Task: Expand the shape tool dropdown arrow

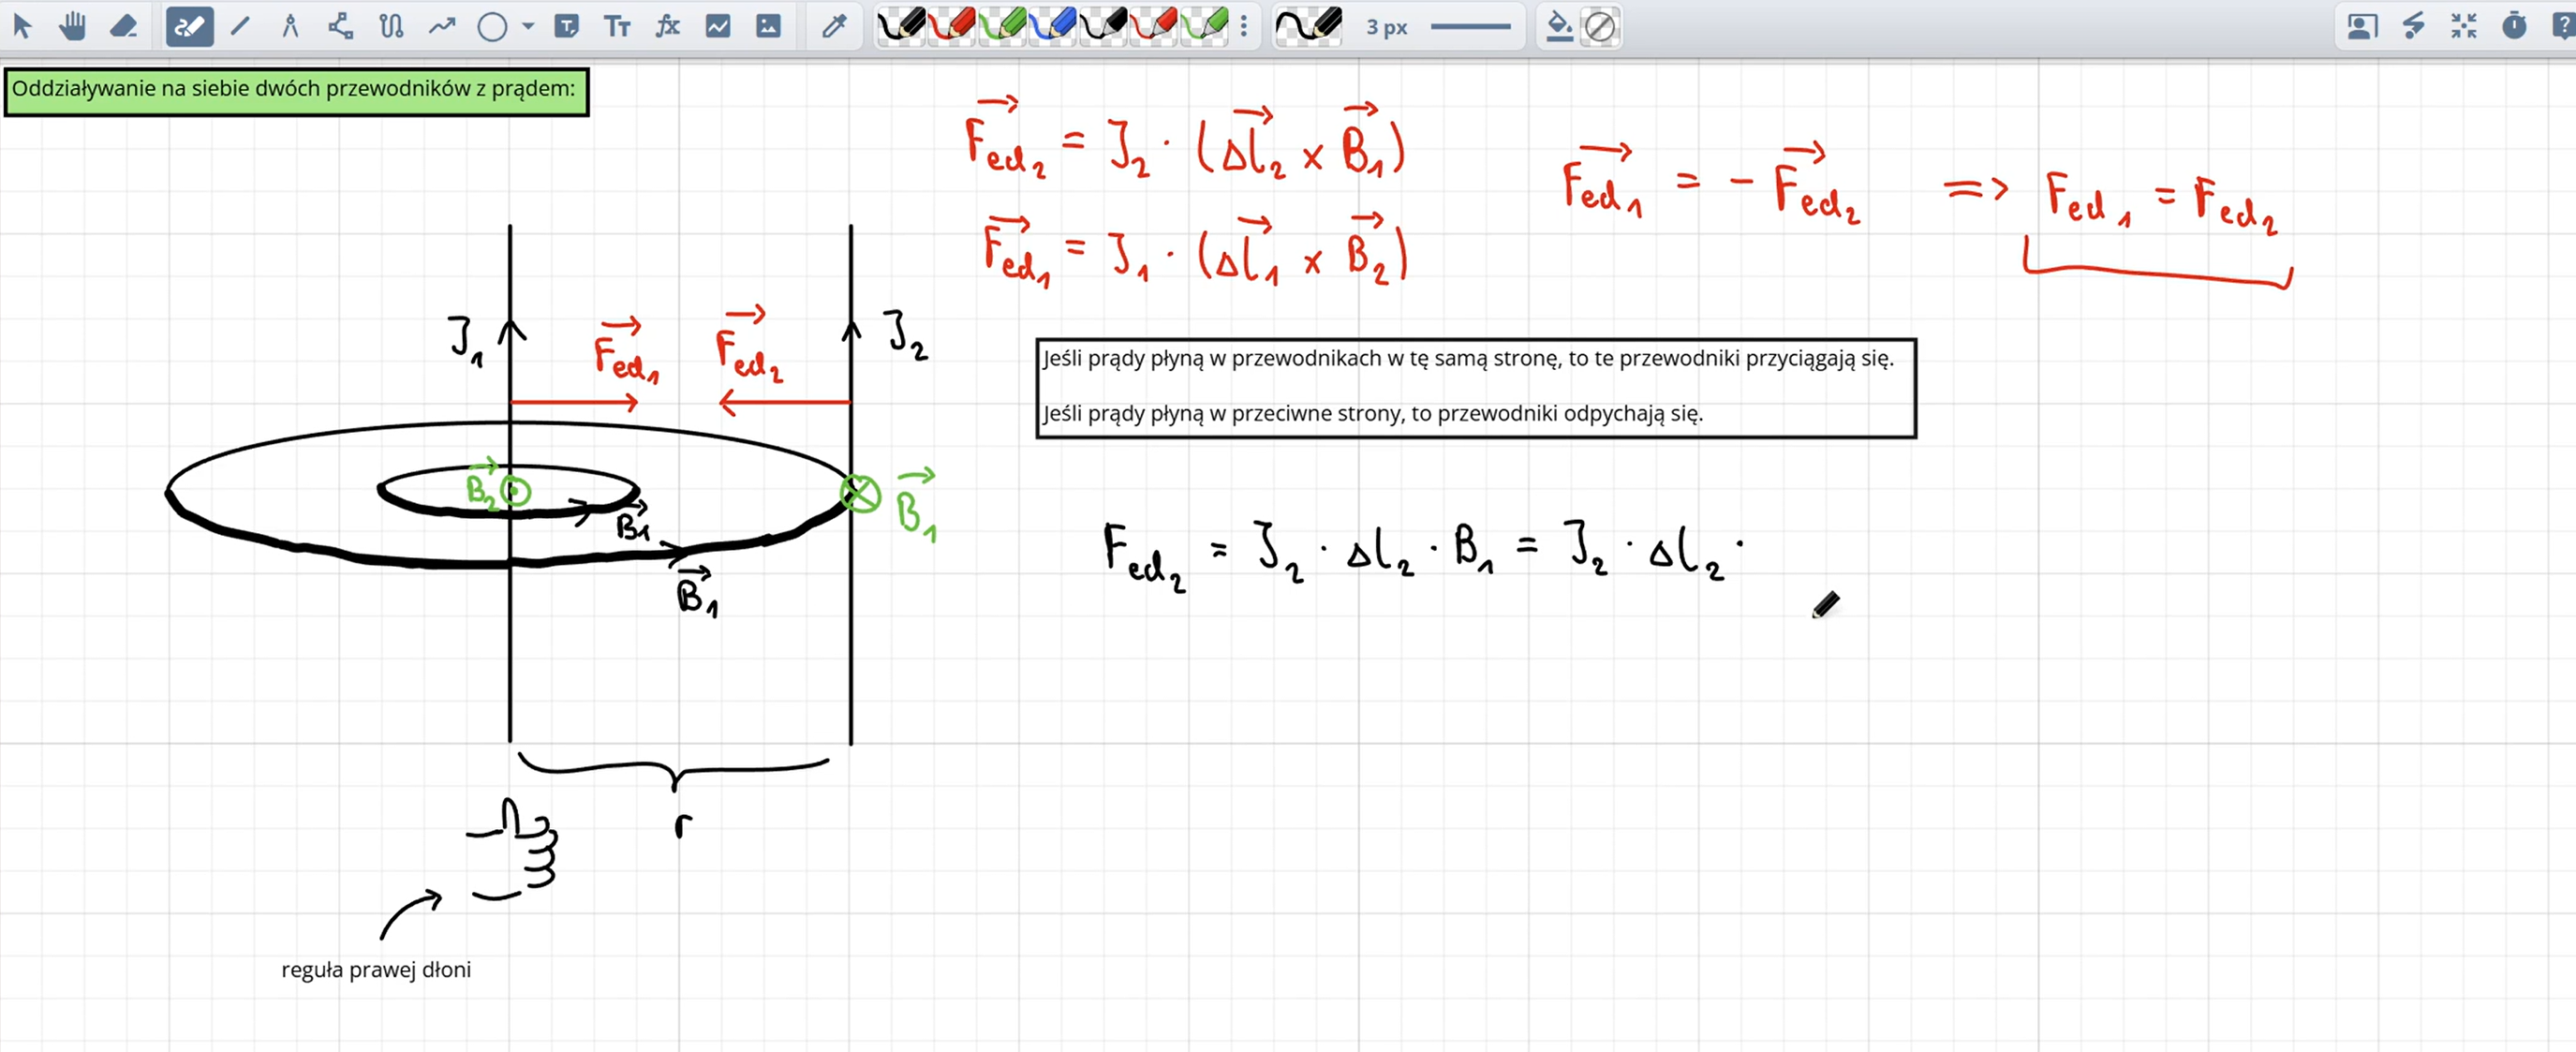Action: pos(528,26)
